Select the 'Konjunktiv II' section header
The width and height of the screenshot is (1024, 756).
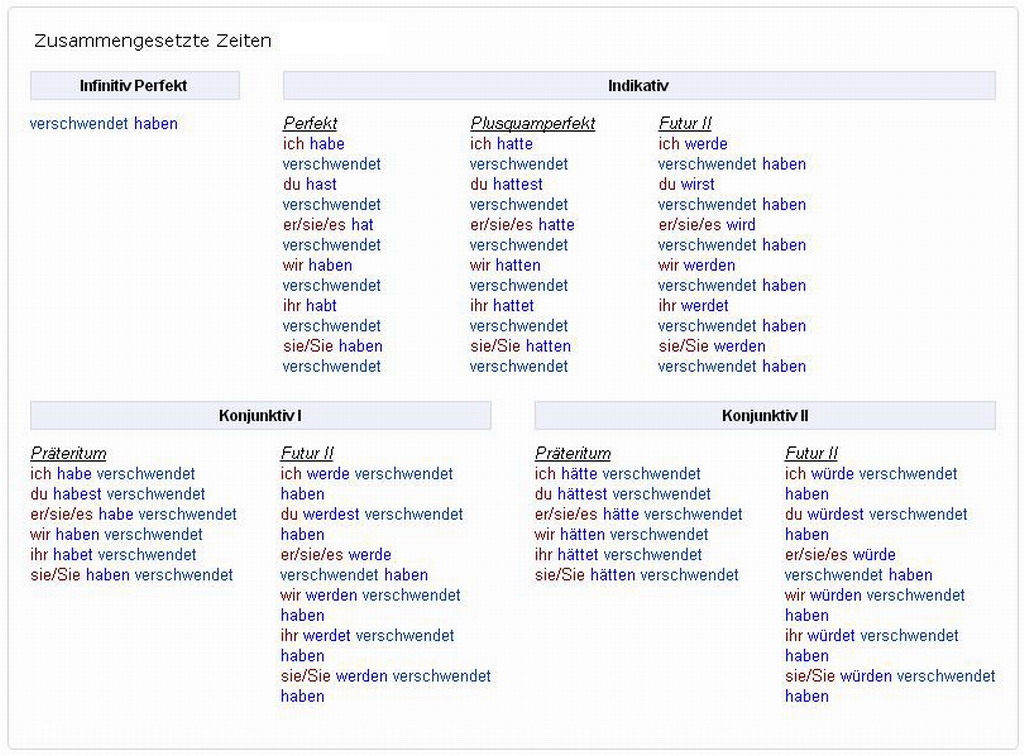(x=764, y=416)
